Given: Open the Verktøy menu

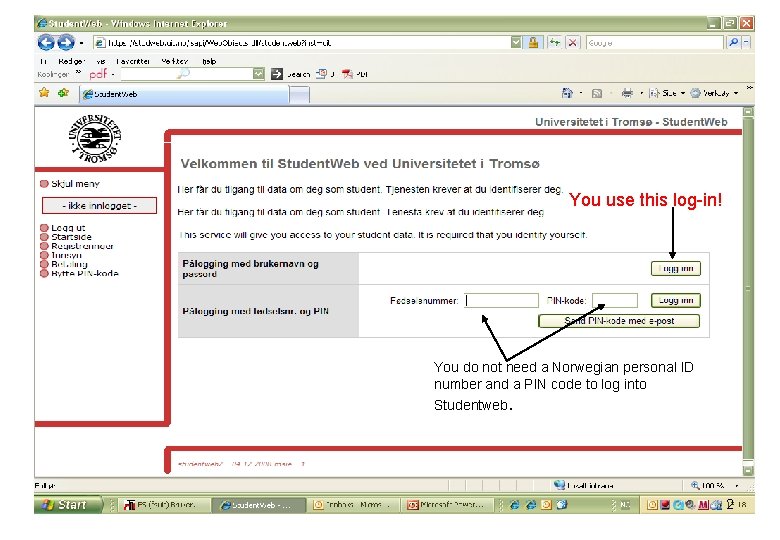Looking at the screenshot, I should pos(175,61).
